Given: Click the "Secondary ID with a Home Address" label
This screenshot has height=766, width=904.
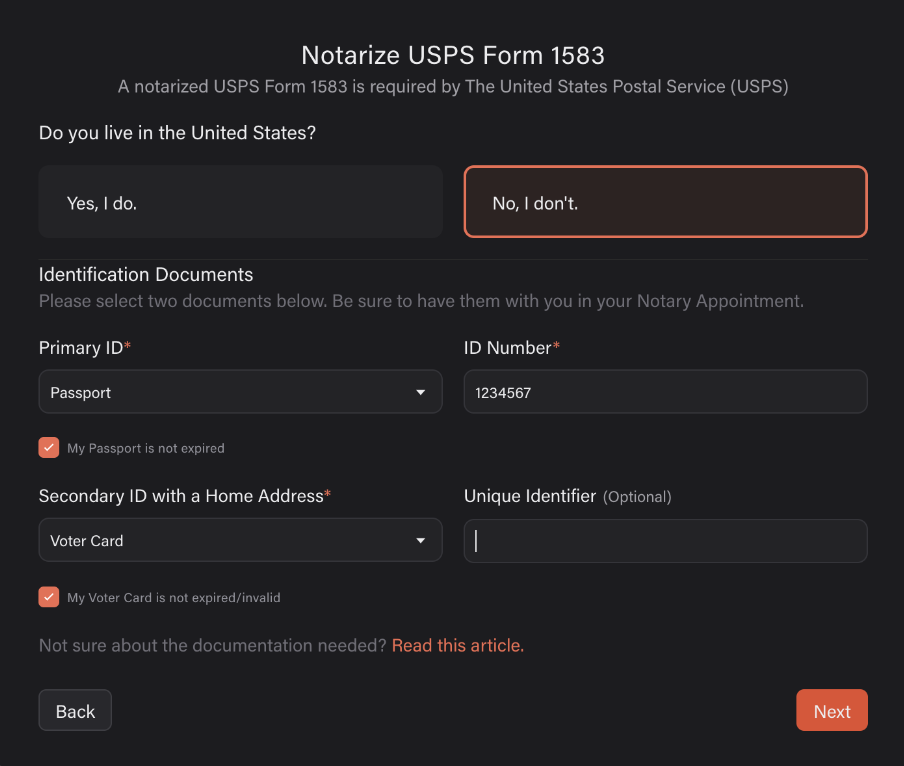Looking at the screenshot, I should coord(181,496).
